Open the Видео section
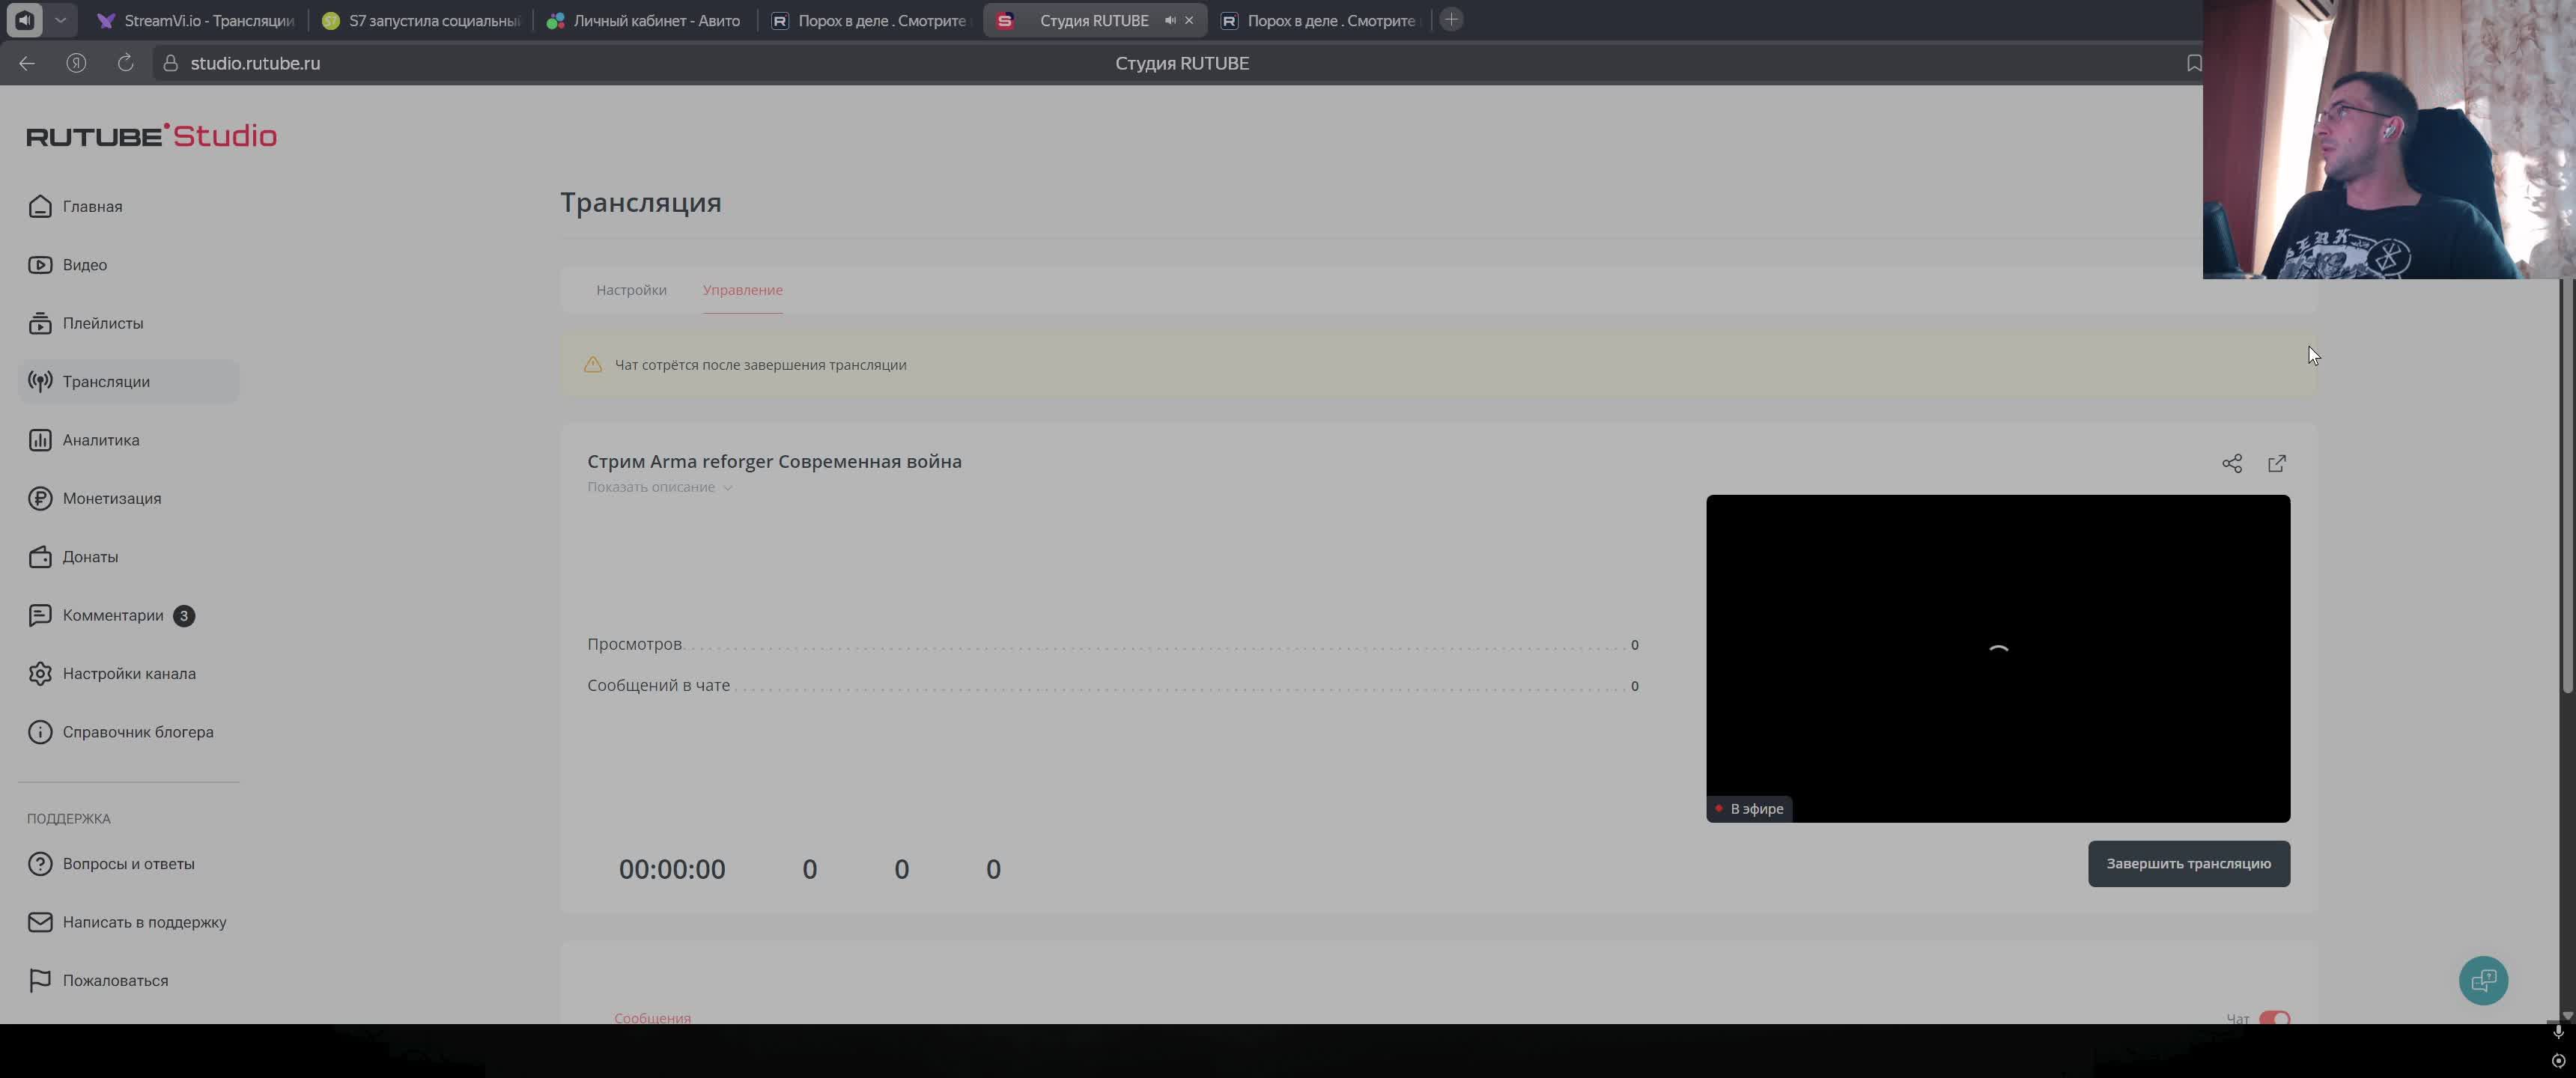The image size is (2576, 1078). point(85,265)
